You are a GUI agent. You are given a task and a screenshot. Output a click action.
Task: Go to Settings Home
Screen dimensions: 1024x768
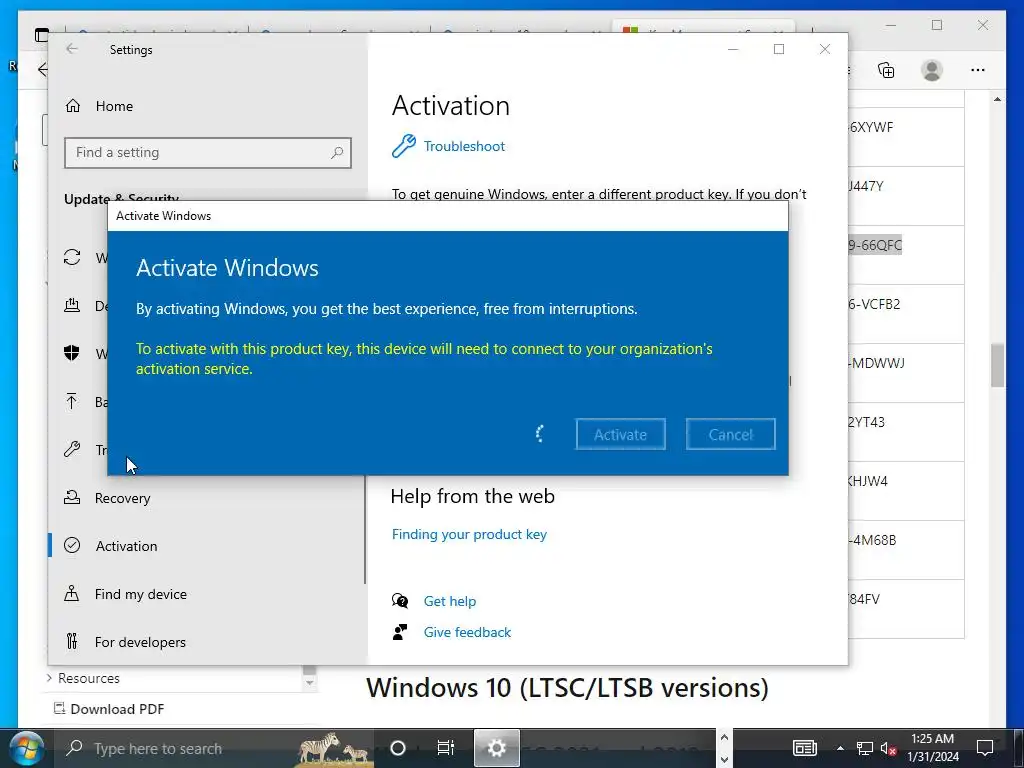click(x=114, y=106)
